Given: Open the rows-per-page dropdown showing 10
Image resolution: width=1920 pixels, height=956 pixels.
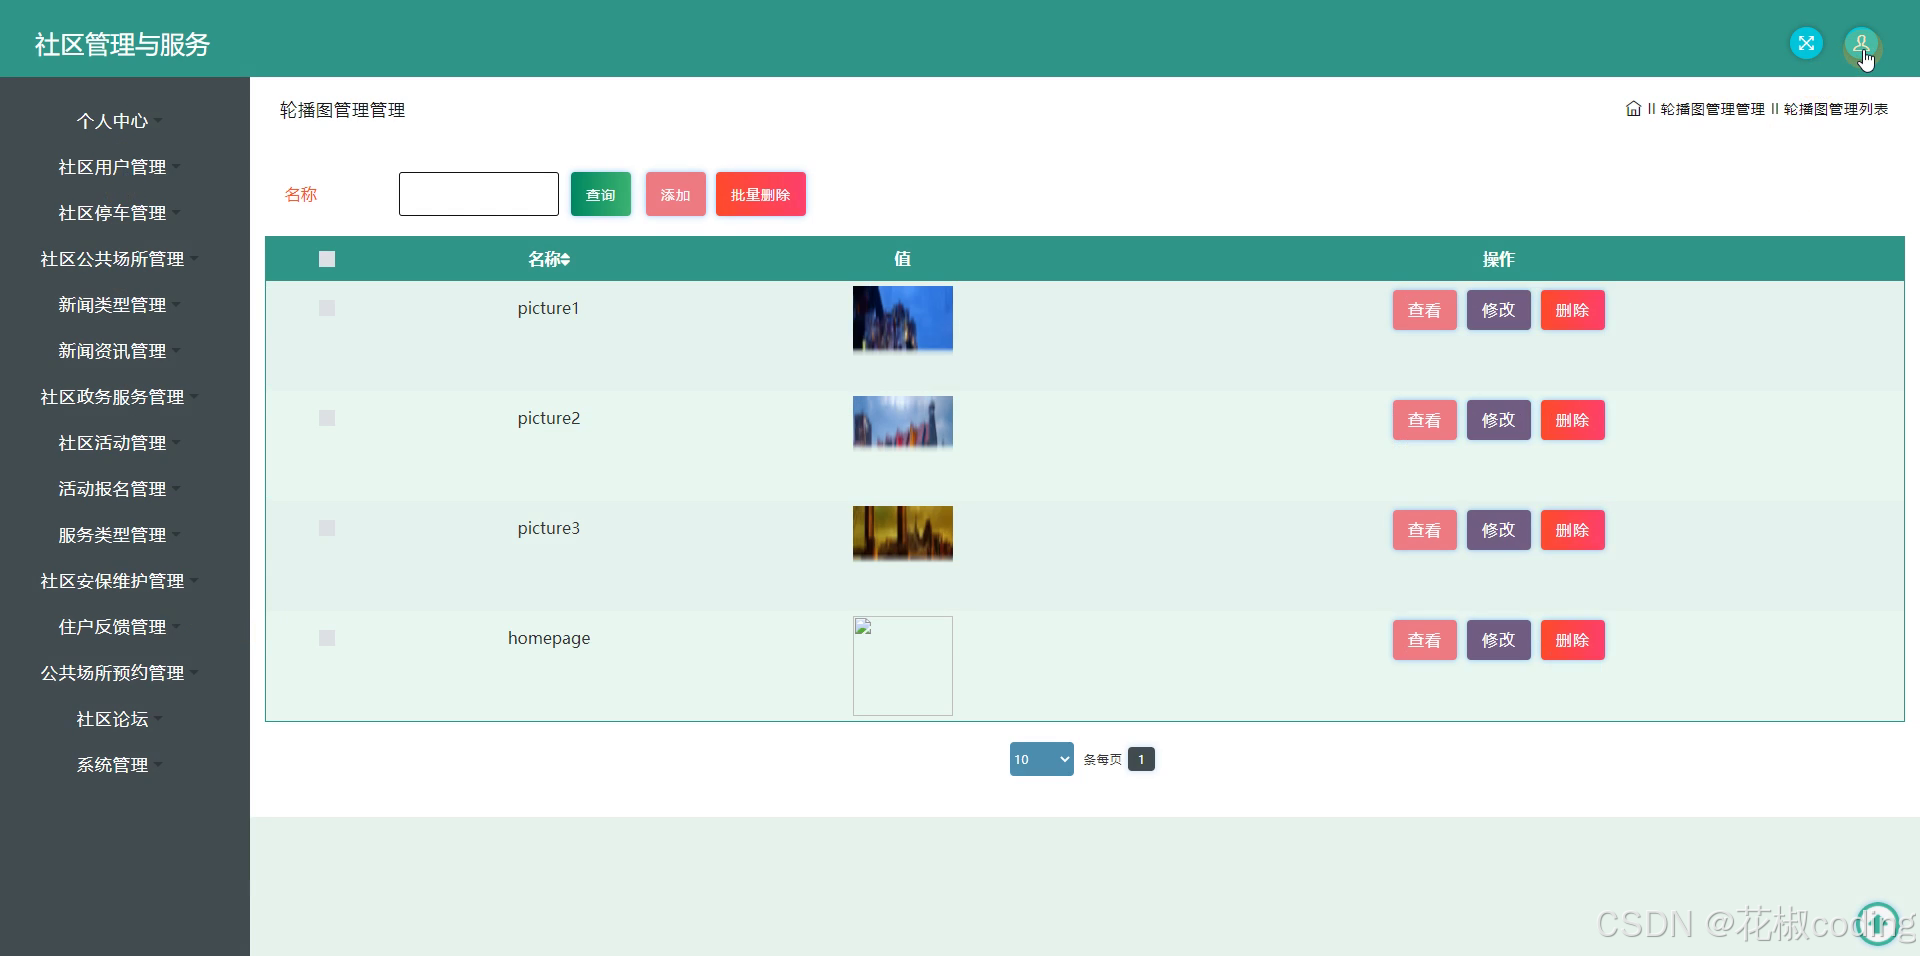Looking at the screenshot, I should [x=1041, y=759].
